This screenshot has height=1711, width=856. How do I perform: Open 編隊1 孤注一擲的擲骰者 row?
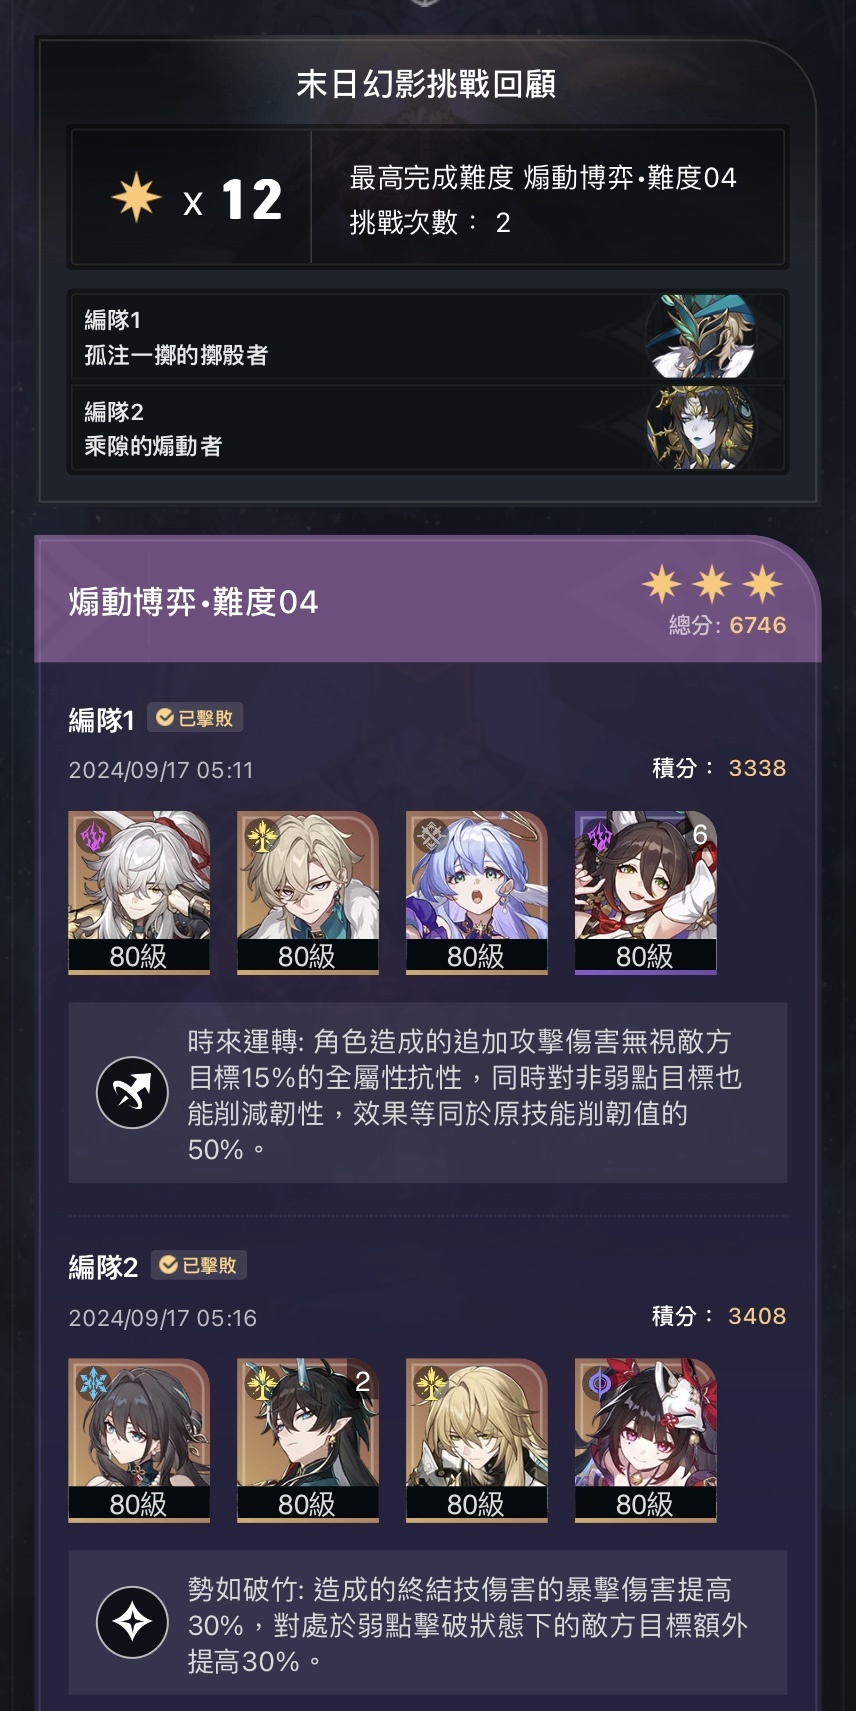428,336
